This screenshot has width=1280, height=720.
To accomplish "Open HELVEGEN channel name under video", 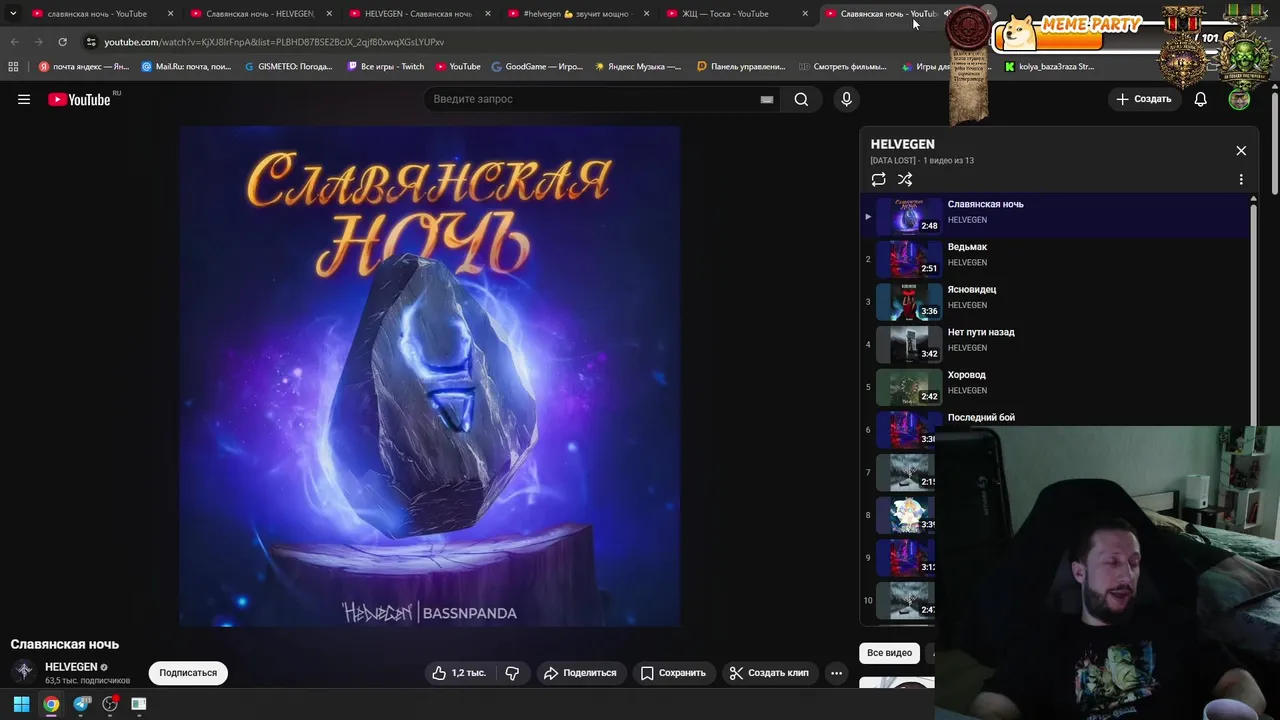I will coord(71,667).
